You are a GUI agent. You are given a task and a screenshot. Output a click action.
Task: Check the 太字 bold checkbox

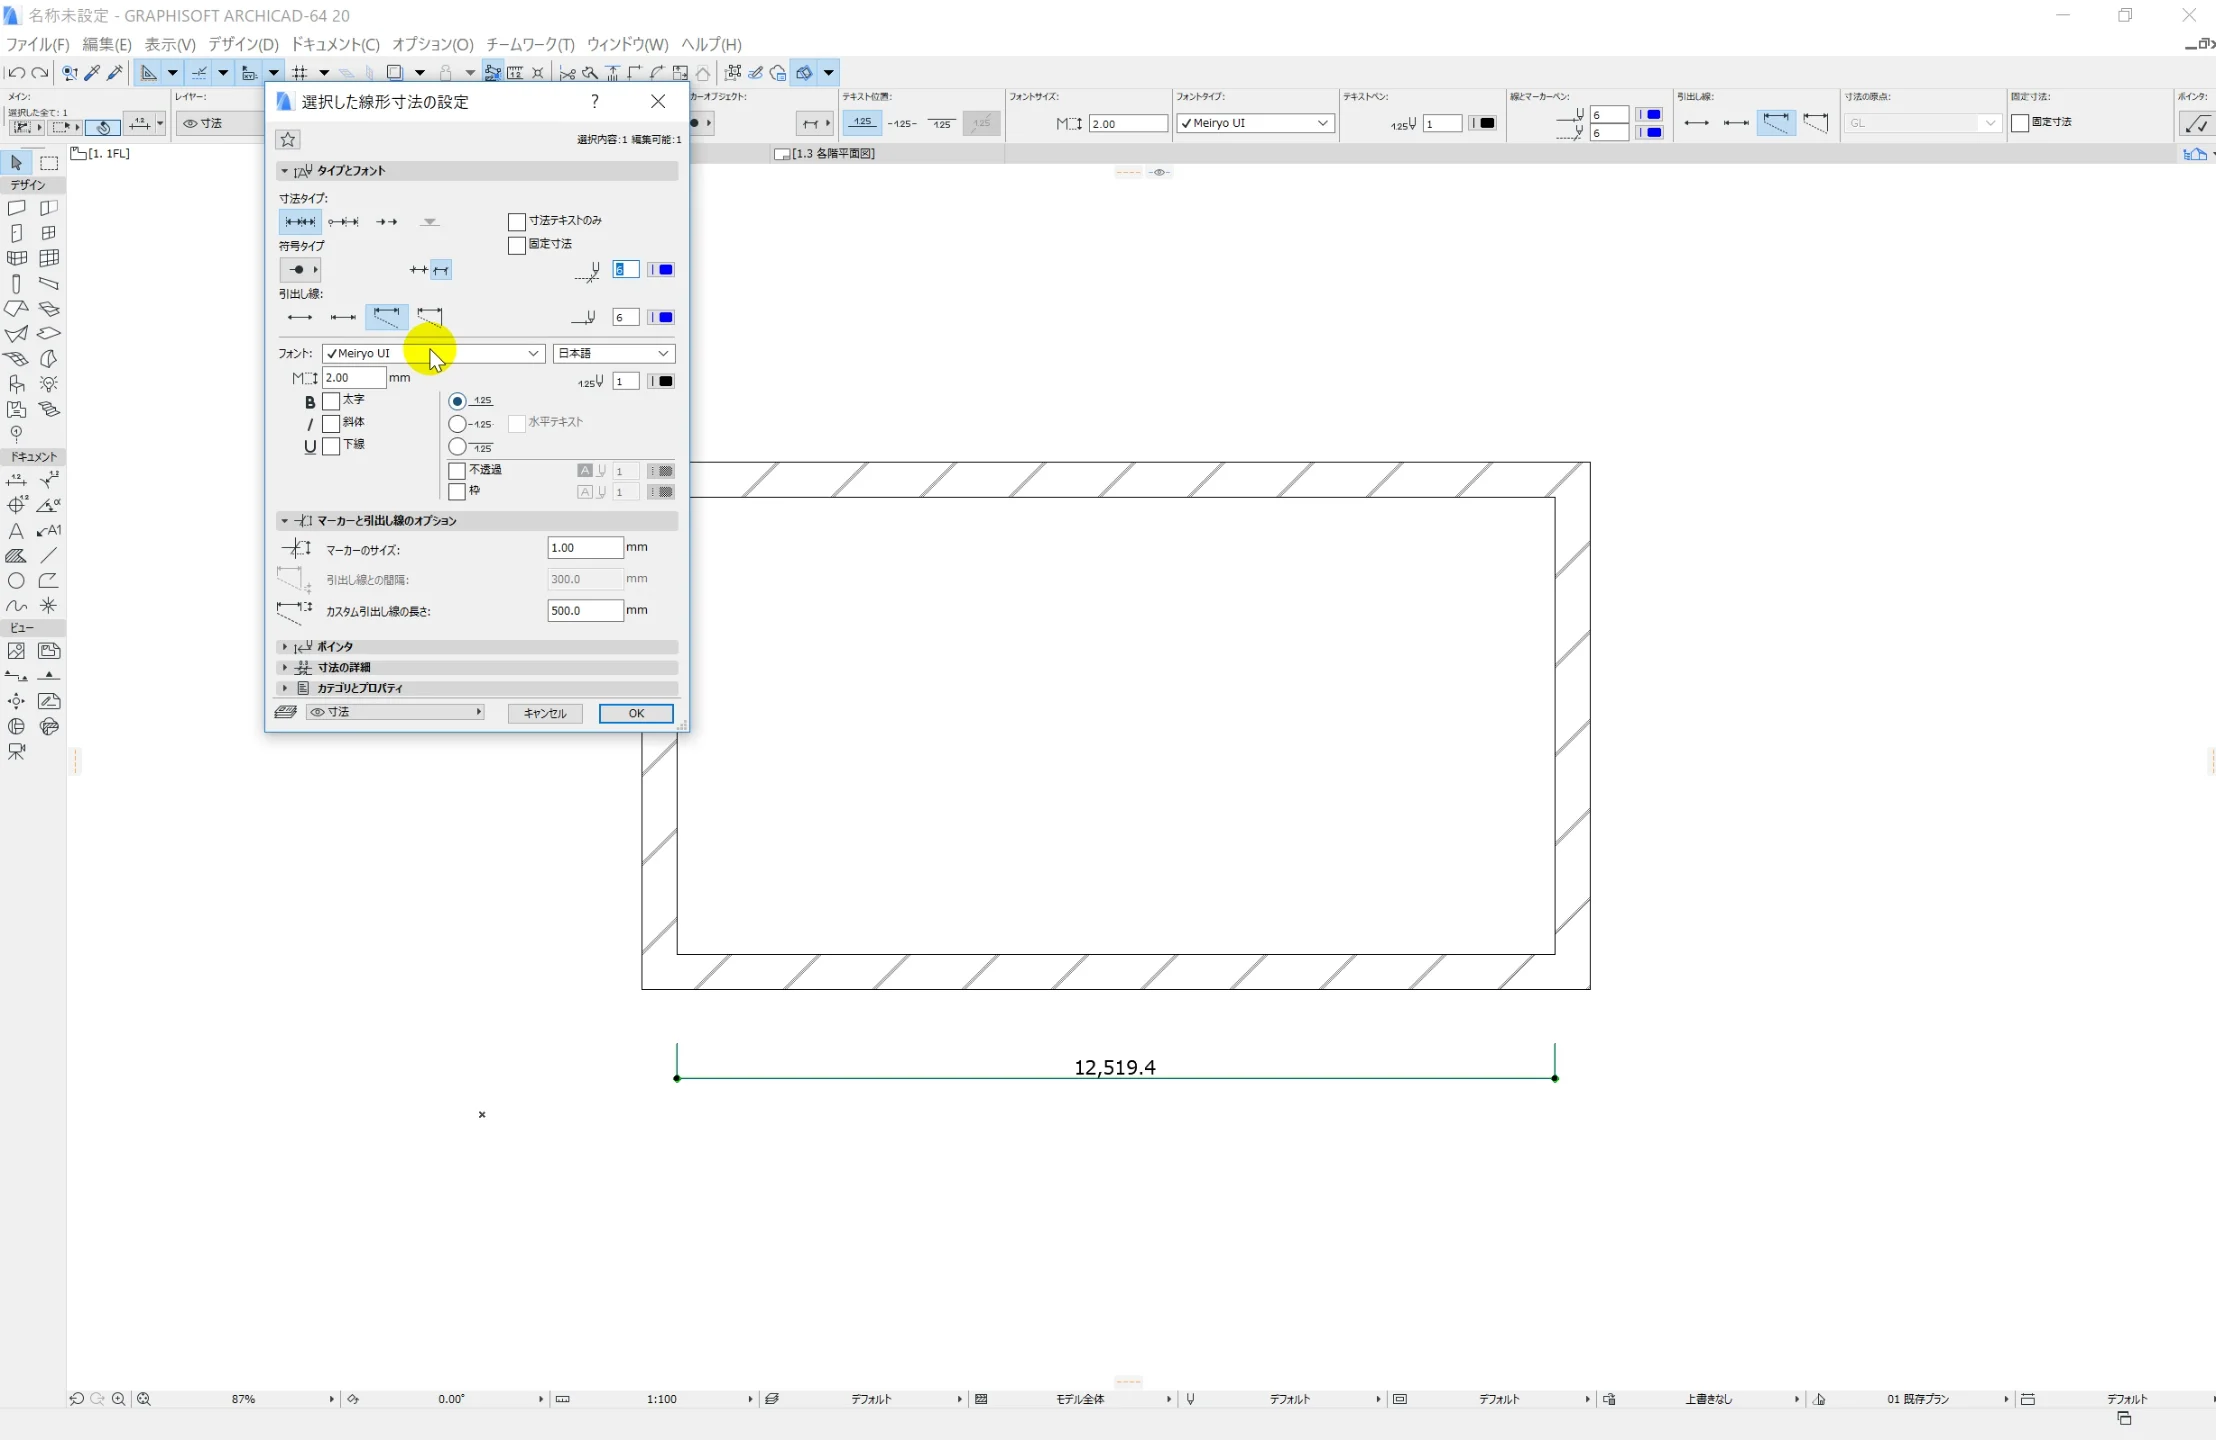(331, 402)
